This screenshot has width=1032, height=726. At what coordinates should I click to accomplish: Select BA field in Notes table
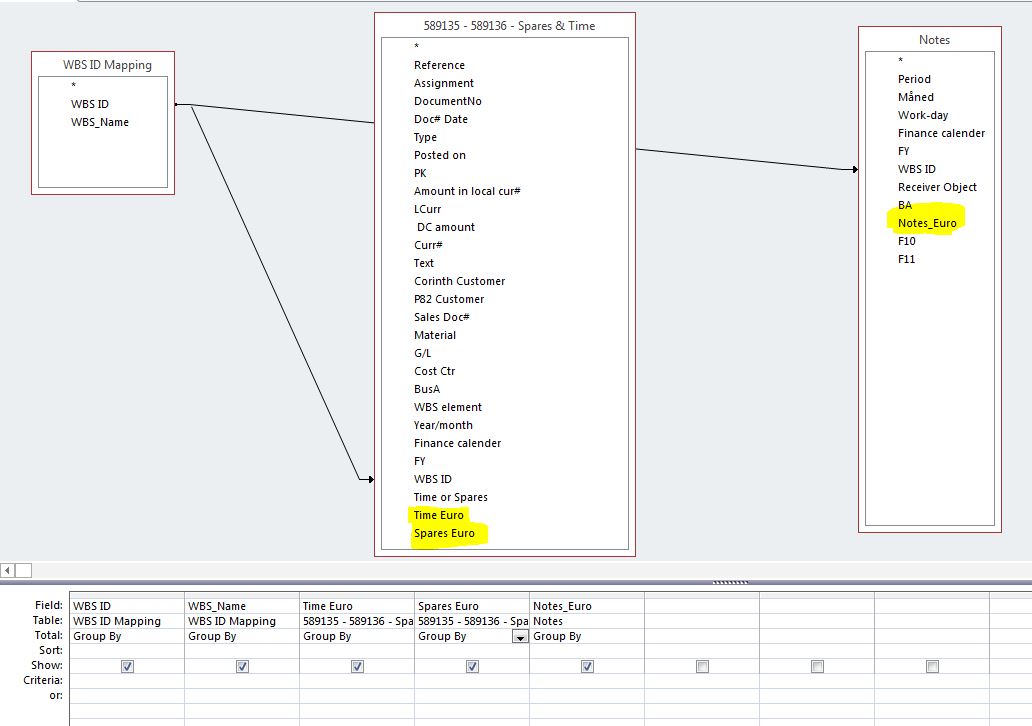[904, 205]
